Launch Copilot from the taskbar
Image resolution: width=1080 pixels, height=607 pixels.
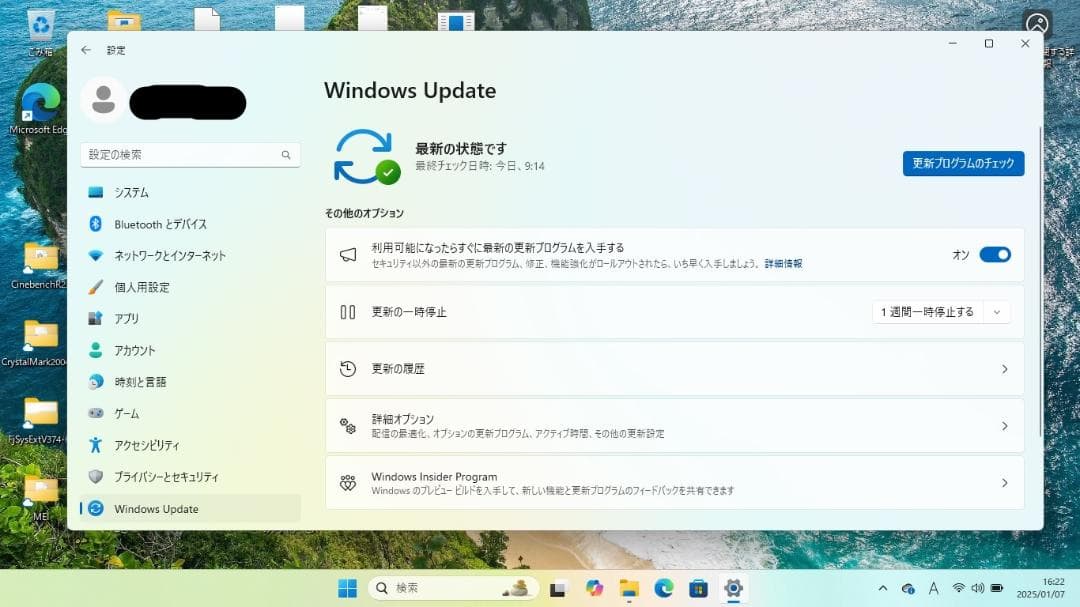[596, 588]
